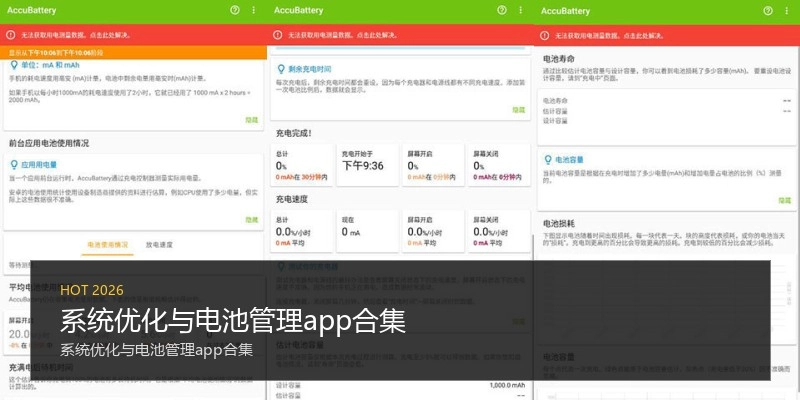The width and height of the screenshot is (800, 400).
Task: Open help icon in right AccuBattery screenshot
Action: click(x=768, y=11)
